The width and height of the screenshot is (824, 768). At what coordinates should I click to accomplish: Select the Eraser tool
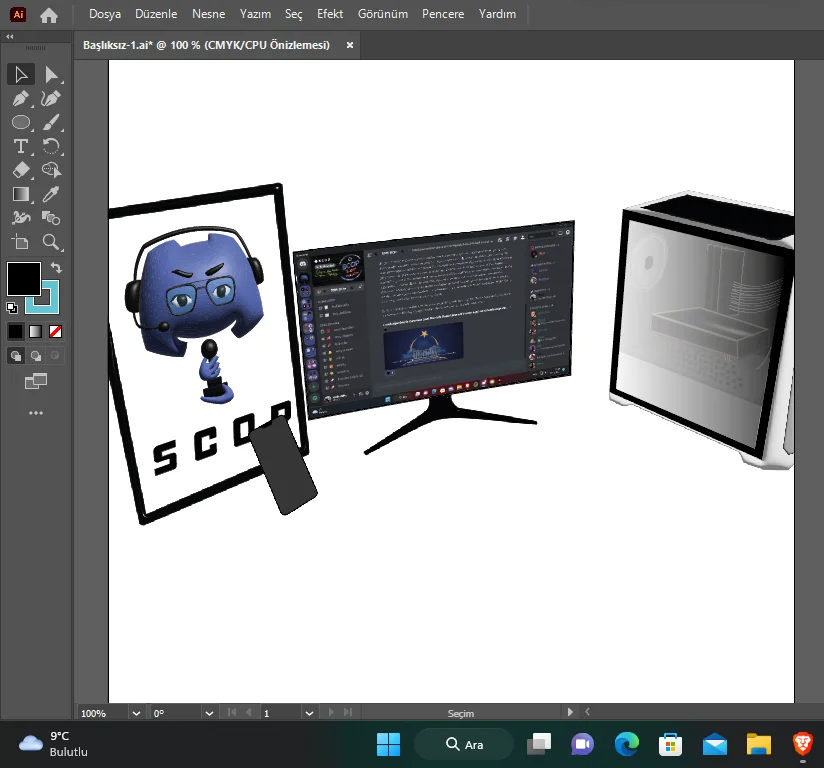(21, 170)
